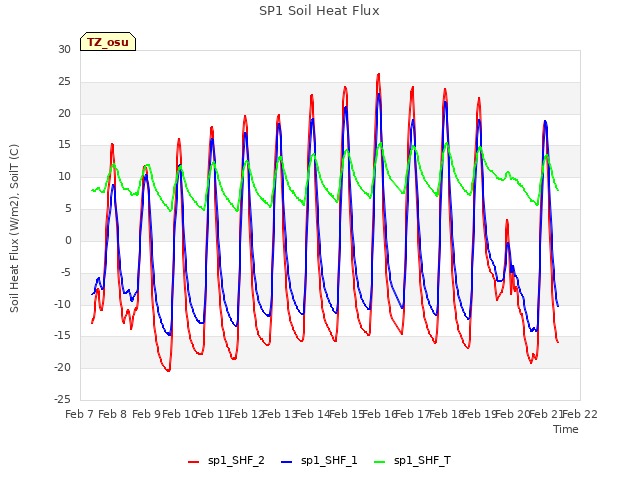Toggle the sp1_SHF_1 legend entry
Viewport: 640px width, 480px height.
(x=319, y=461)
